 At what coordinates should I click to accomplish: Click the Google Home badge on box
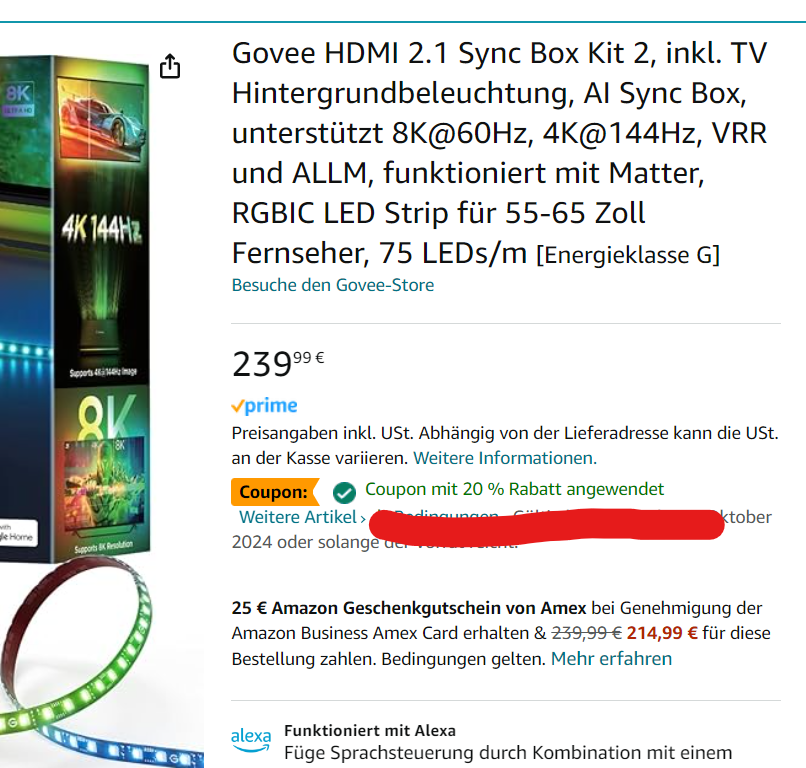click(x=18, y=534)
